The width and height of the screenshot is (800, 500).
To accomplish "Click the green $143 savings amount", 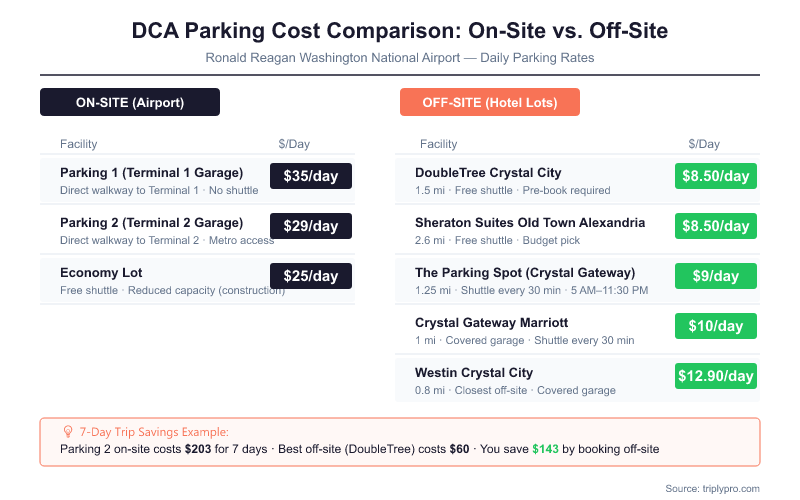I will tap(546, 448).
